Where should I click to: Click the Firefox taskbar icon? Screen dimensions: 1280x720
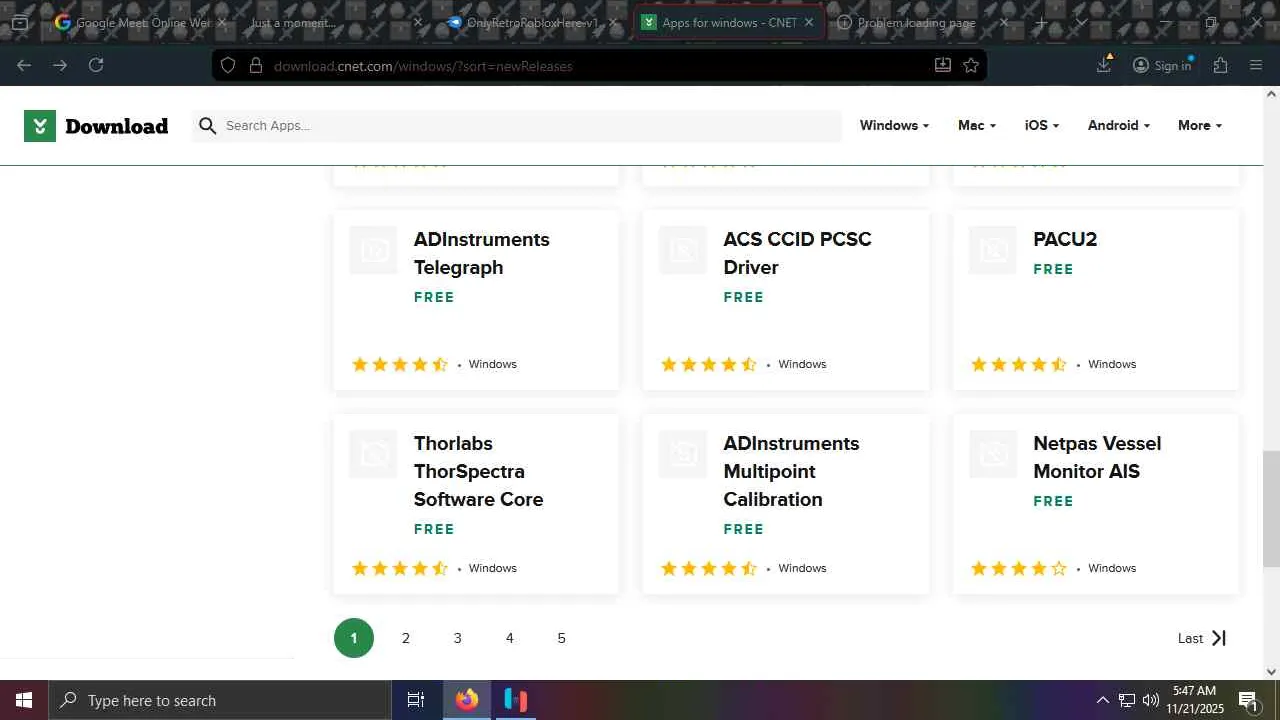[x=467, y=700]
